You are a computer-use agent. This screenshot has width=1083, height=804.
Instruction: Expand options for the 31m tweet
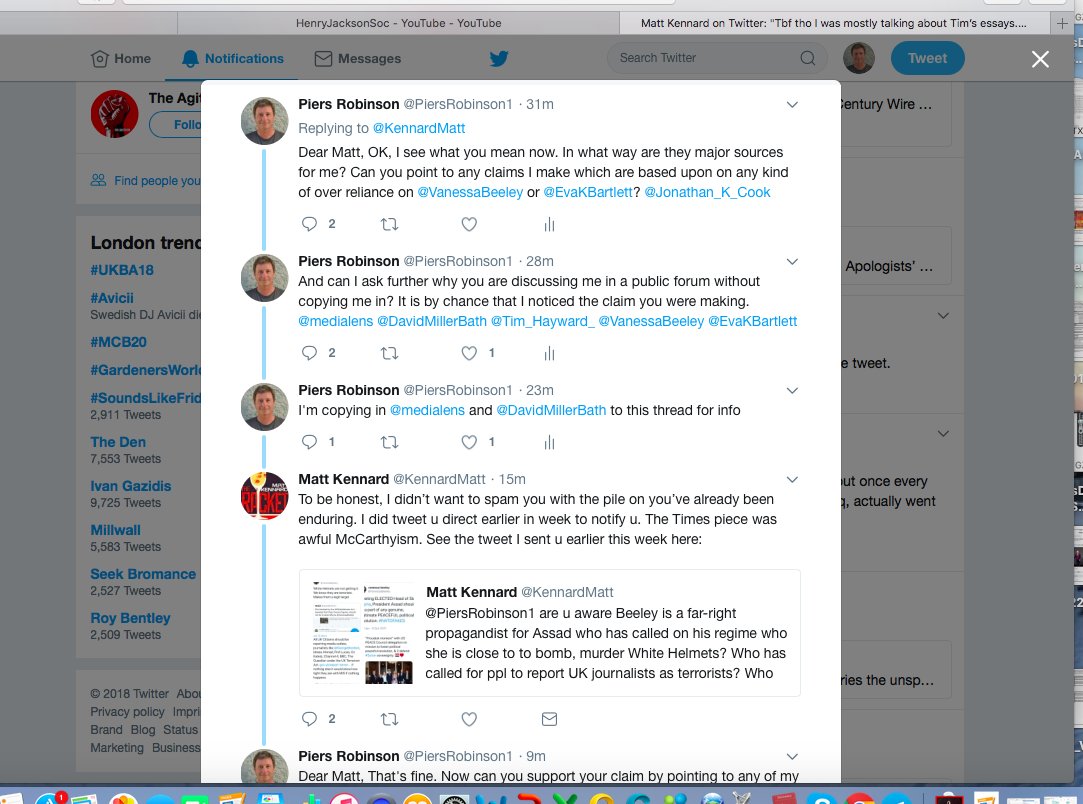[792, 105]
